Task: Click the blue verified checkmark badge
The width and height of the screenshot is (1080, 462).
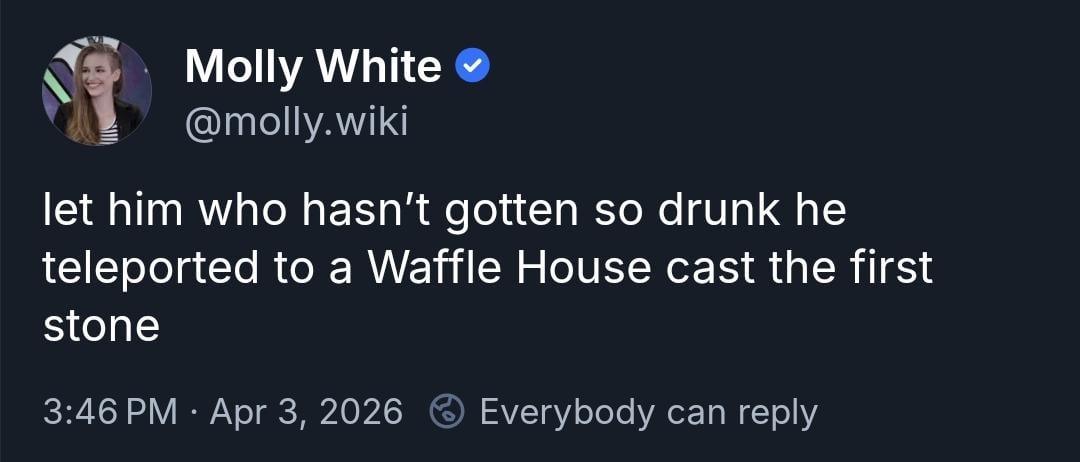Action: [471, 66]
